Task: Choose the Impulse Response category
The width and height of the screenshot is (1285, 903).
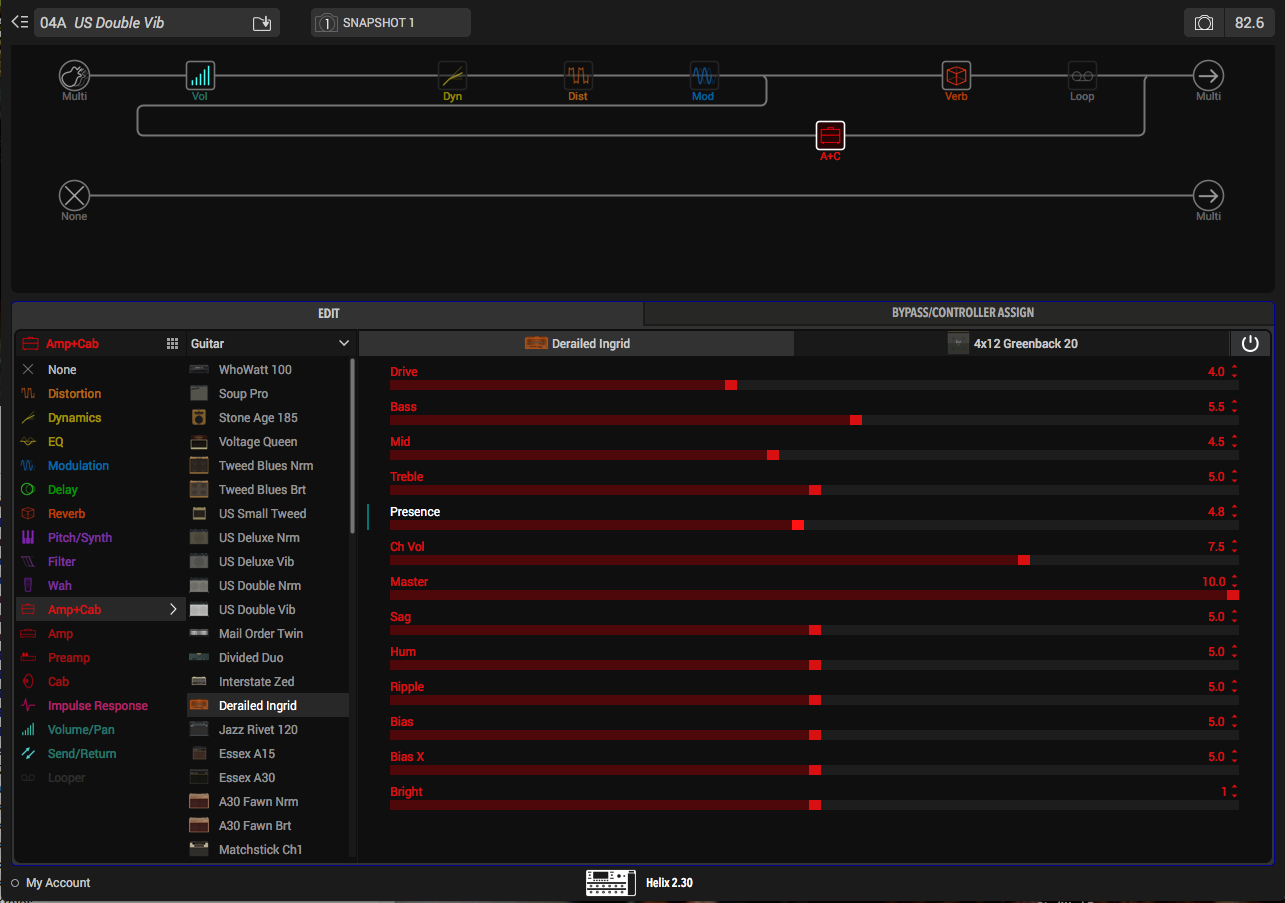Action: point(97,706)
